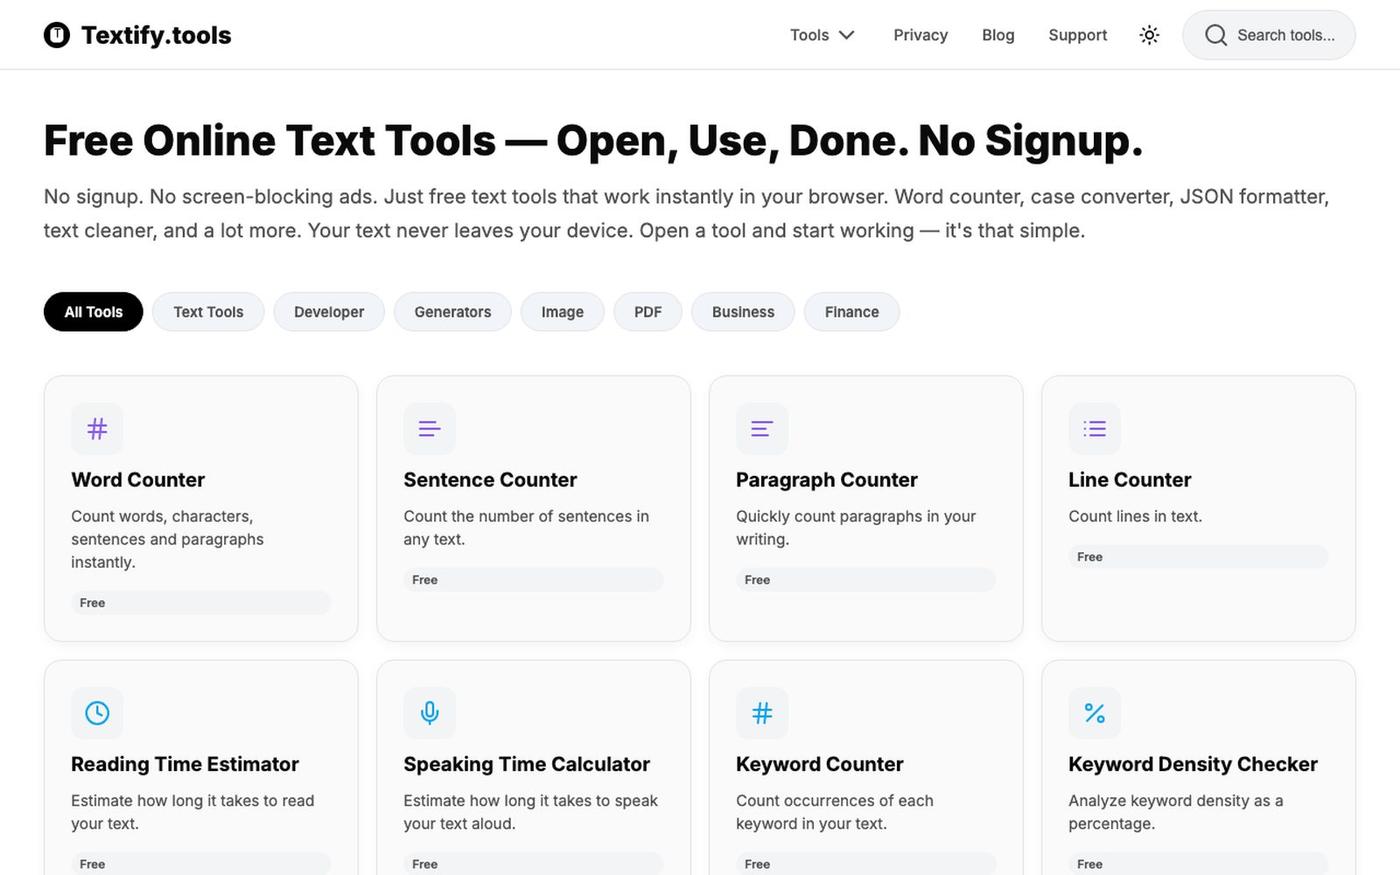Open the Reading Time Estimator title
The height and width of the screenshot is (875, 1400).
[185, 764]
